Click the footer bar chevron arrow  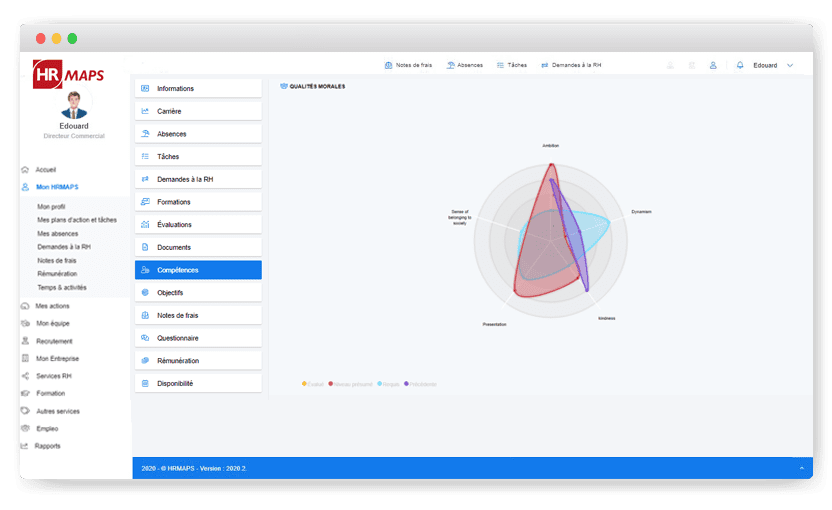(x=800, y=468)
